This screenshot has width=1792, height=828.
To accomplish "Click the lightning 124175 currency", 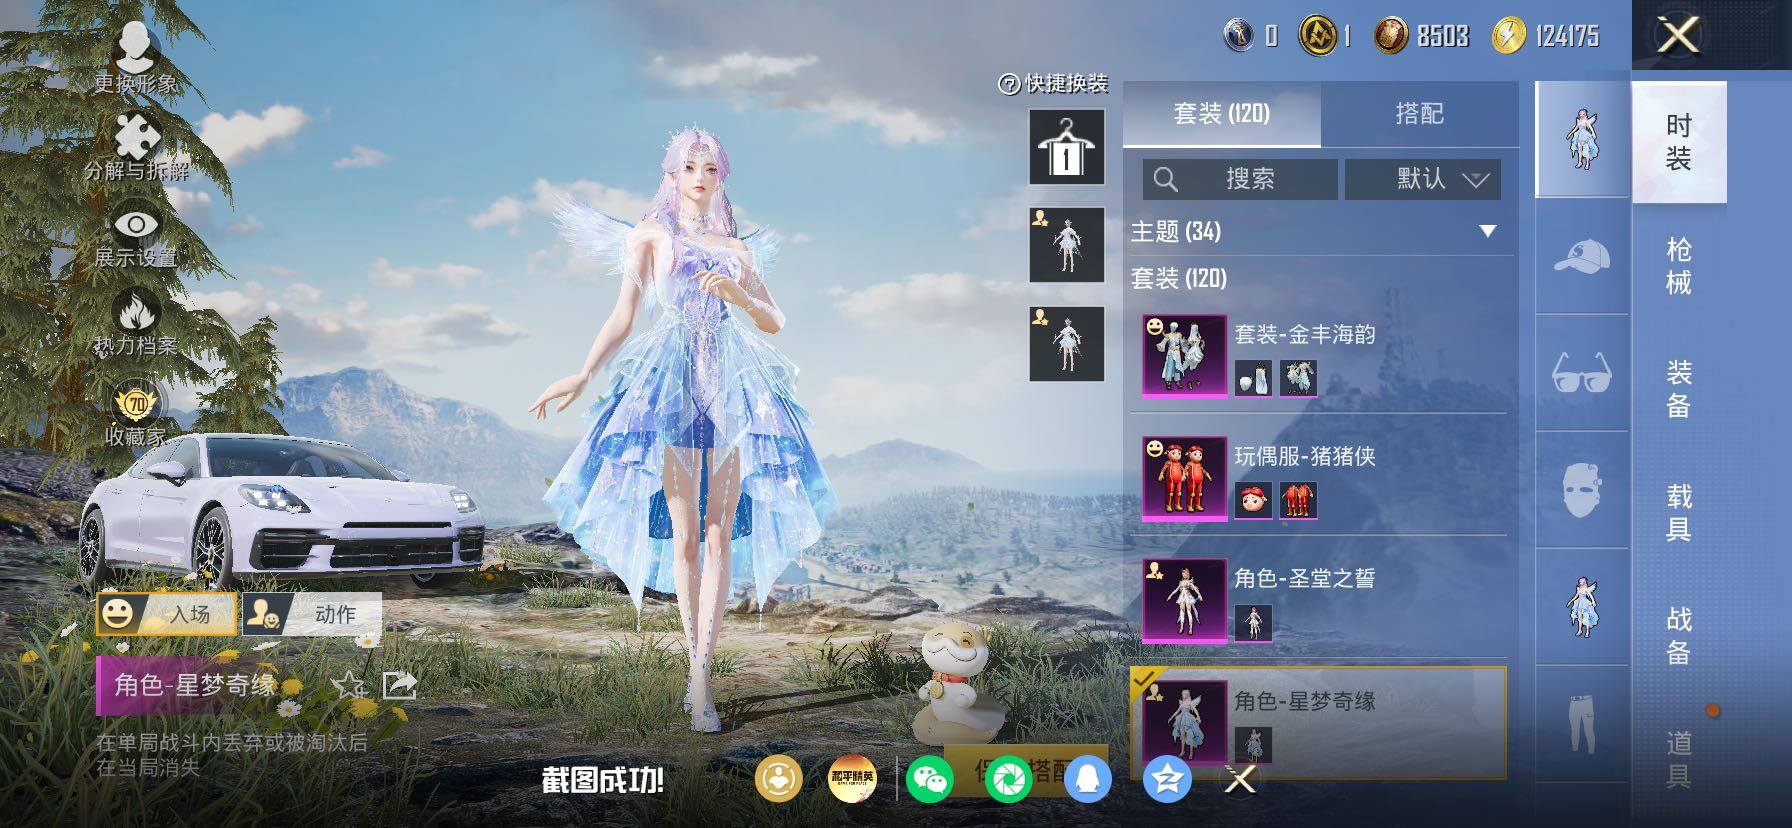I will click(1546, 36).
